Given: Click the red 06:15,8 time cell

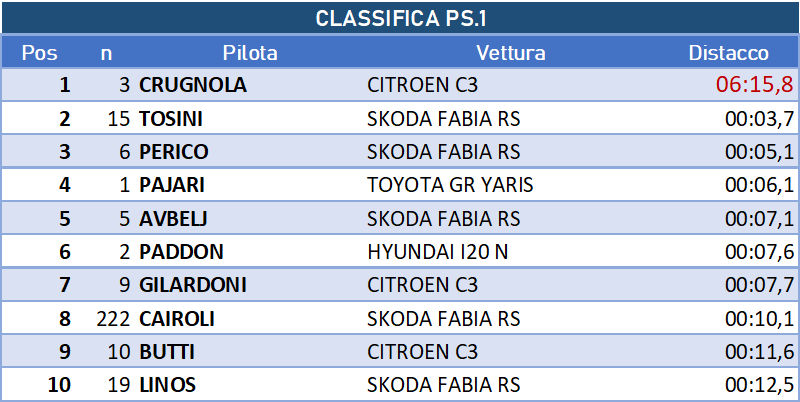Looking at the screenshot, I should pyautogui.click(x=755, y=85).
